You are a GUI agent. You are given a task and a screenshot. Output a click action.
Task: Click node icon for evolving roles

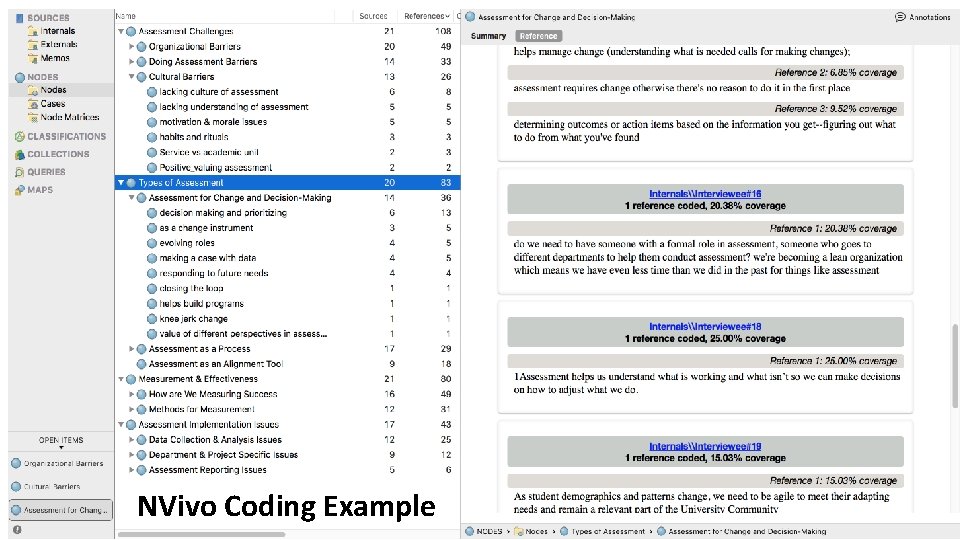tap(152, 243)
